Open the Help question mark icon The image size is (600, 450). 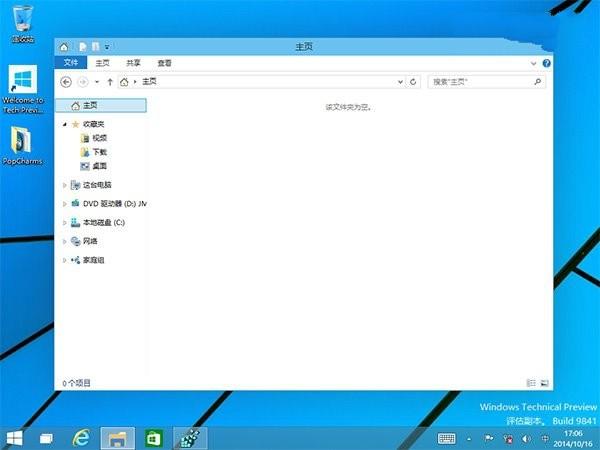coord(547,62)
